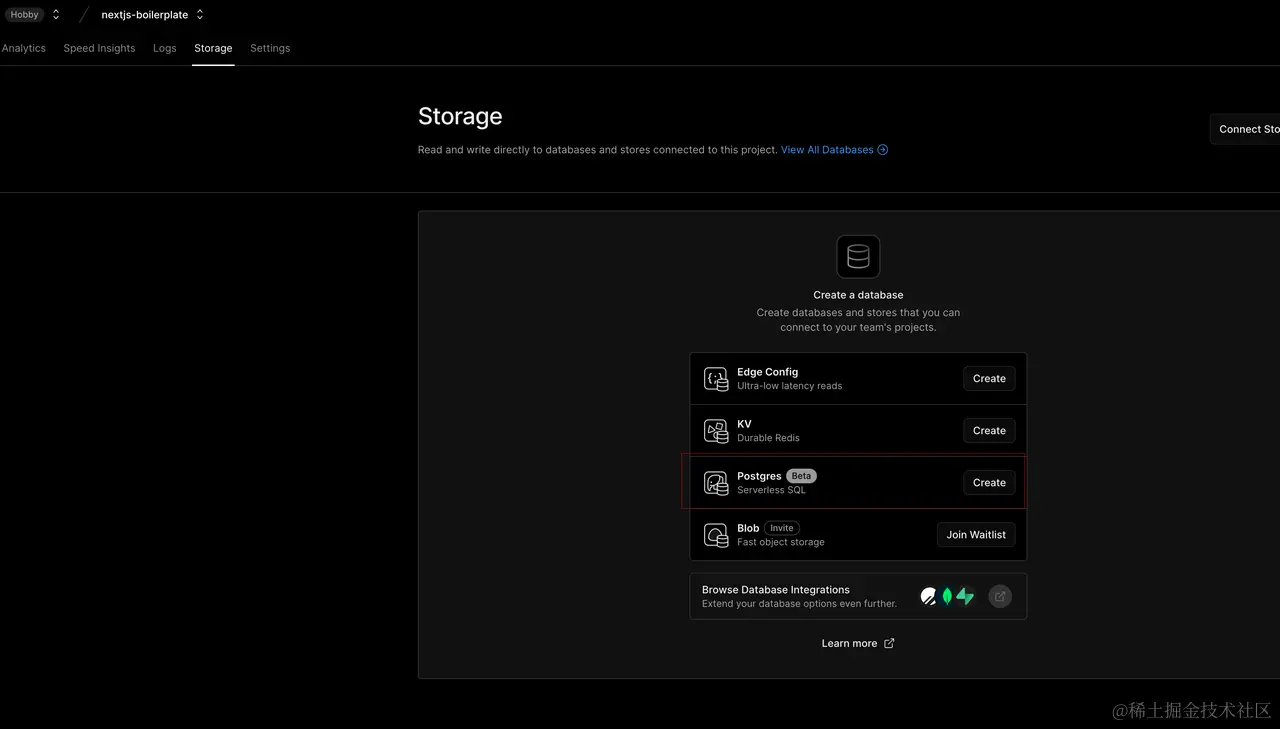Click the Invite badge next to Blob
Viewport: 1280px width, 729px height.
pos(782,528)
